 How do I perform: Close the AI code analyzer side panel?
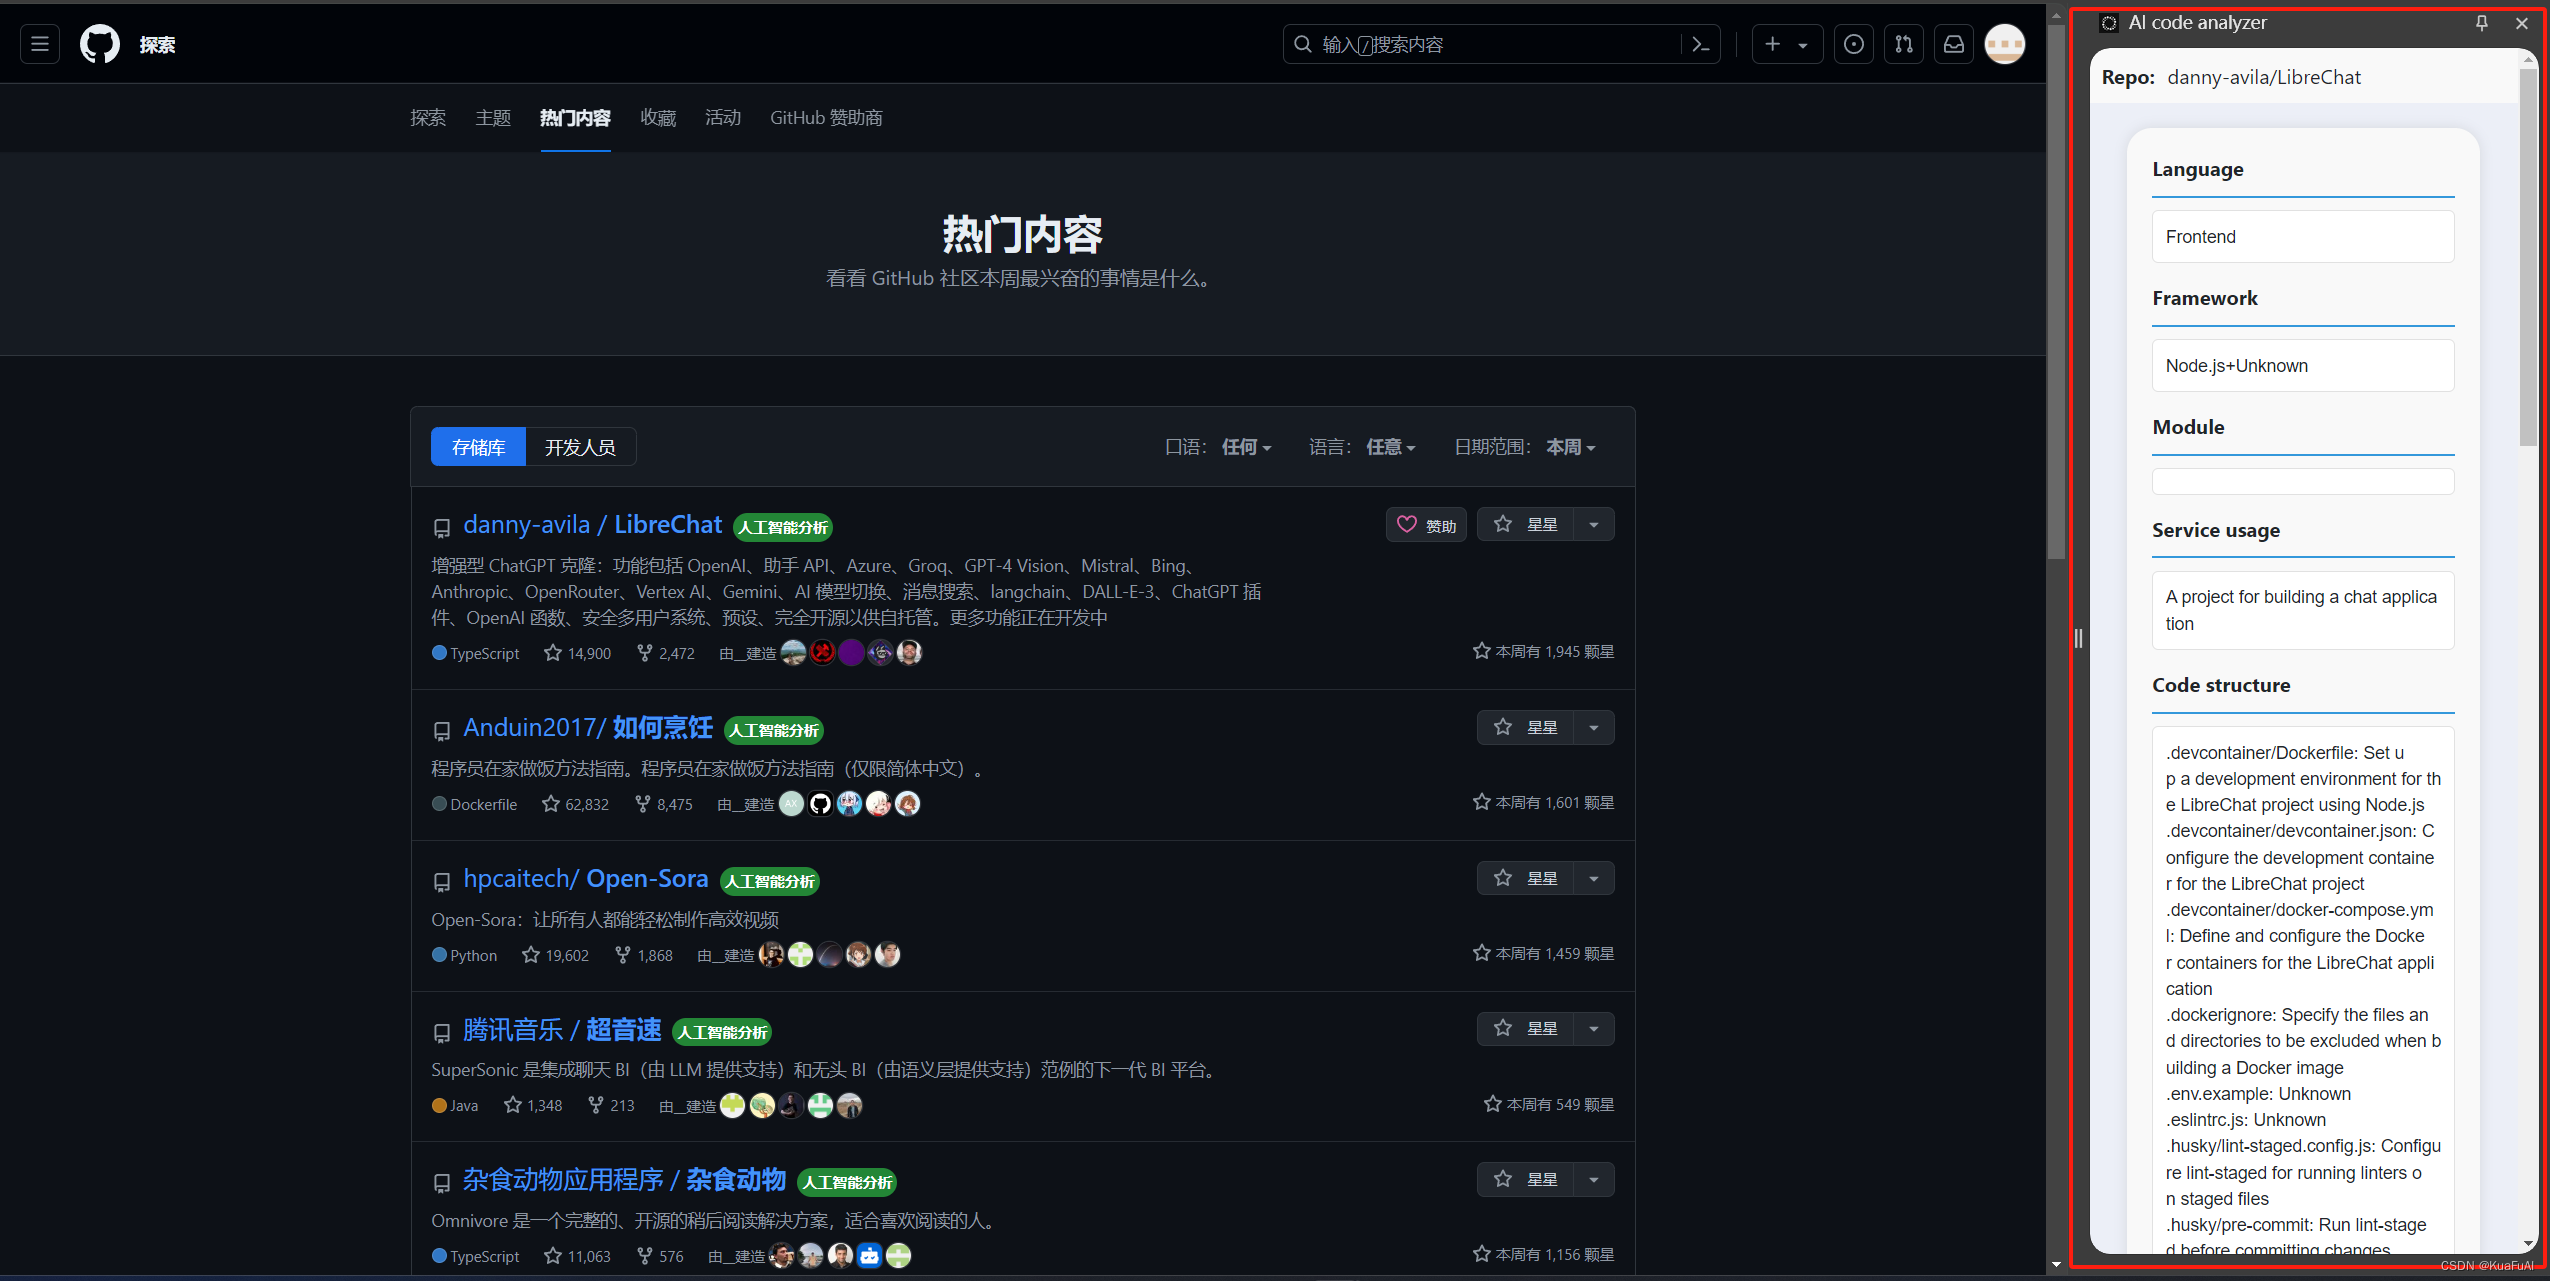pyautogui.click(x=2522, y=23)
